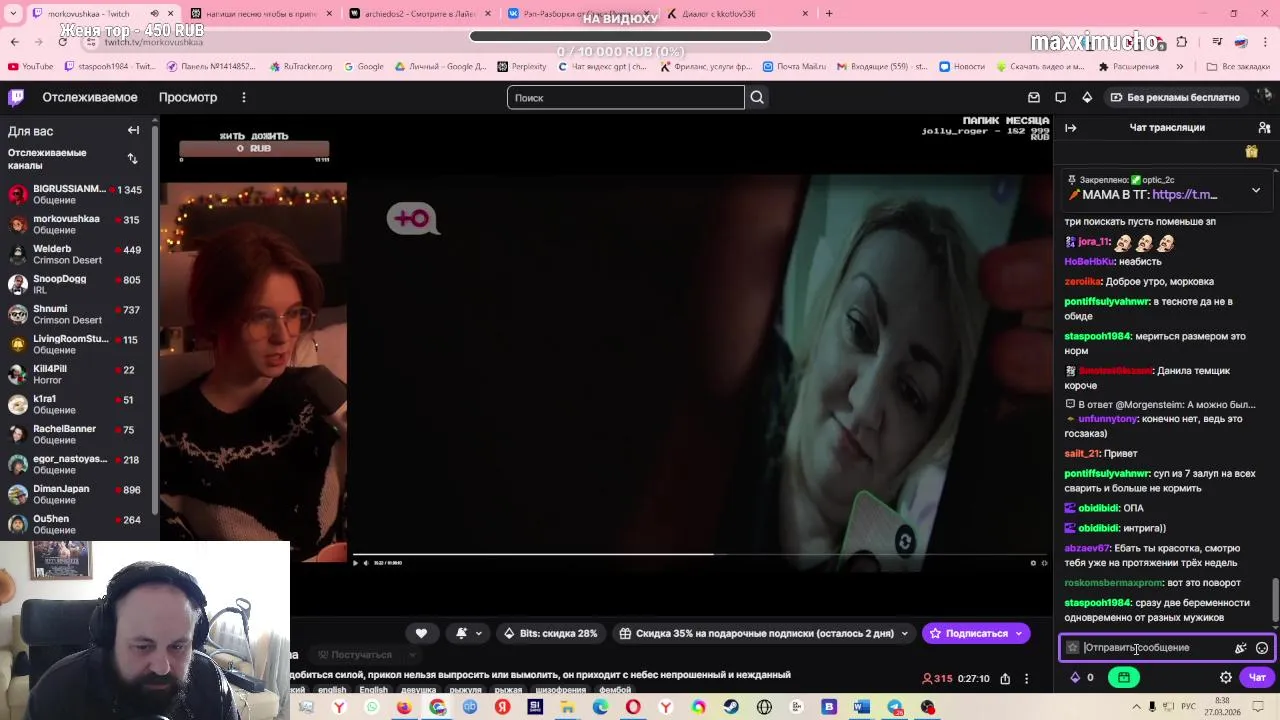Switch to the Диалог с kkotlov536 tab
1280x720 pixels.
[x=738, y=14]
